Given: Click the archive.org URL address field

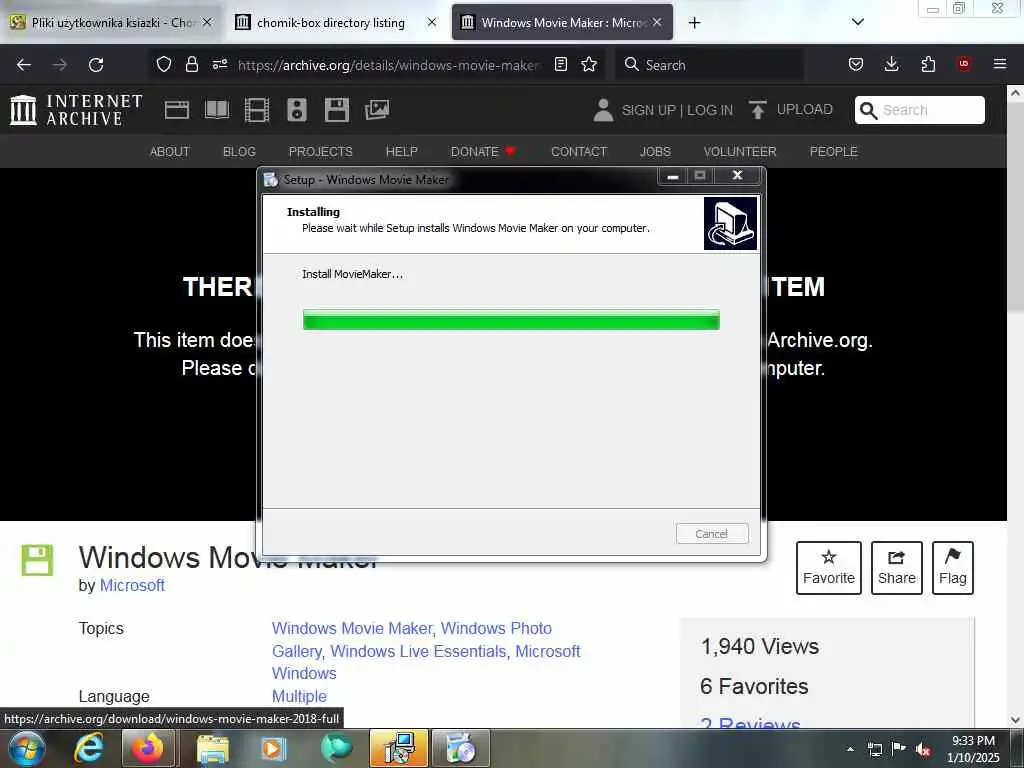Looking at the screenshot, I should pos(388,65).
